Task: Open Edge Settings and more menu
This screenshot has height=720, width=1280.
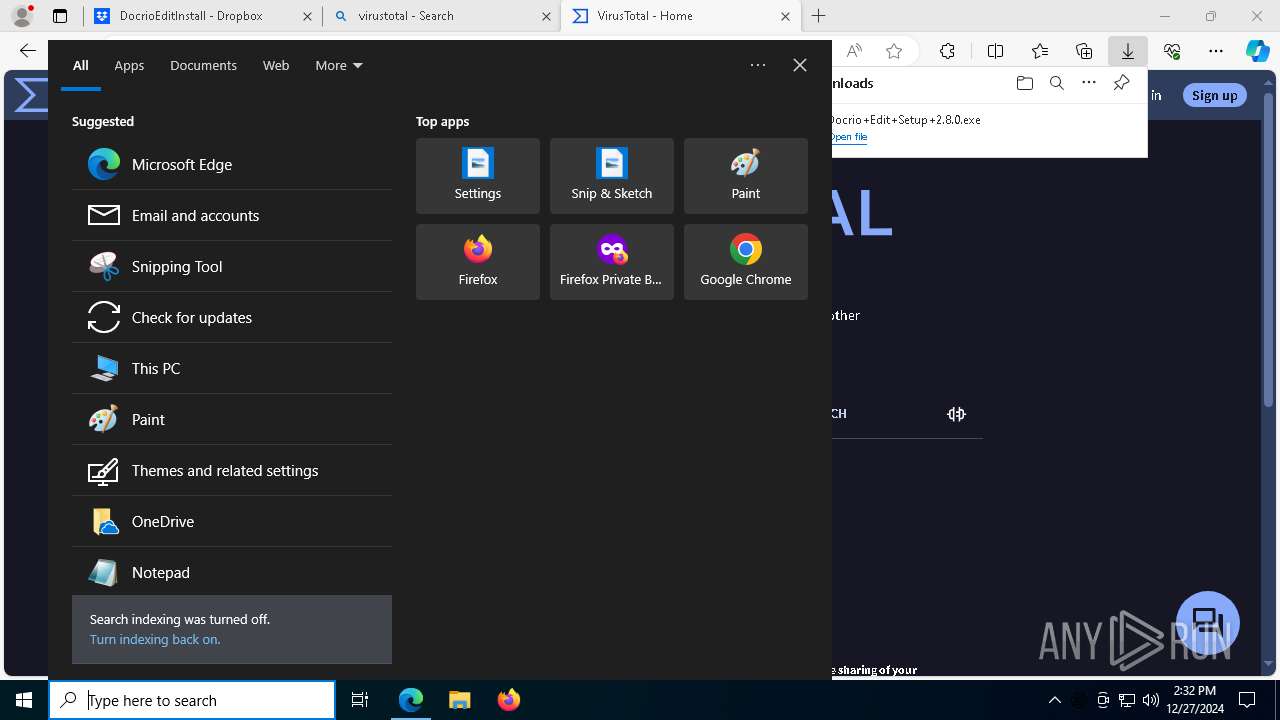Action: [1216, 51]
